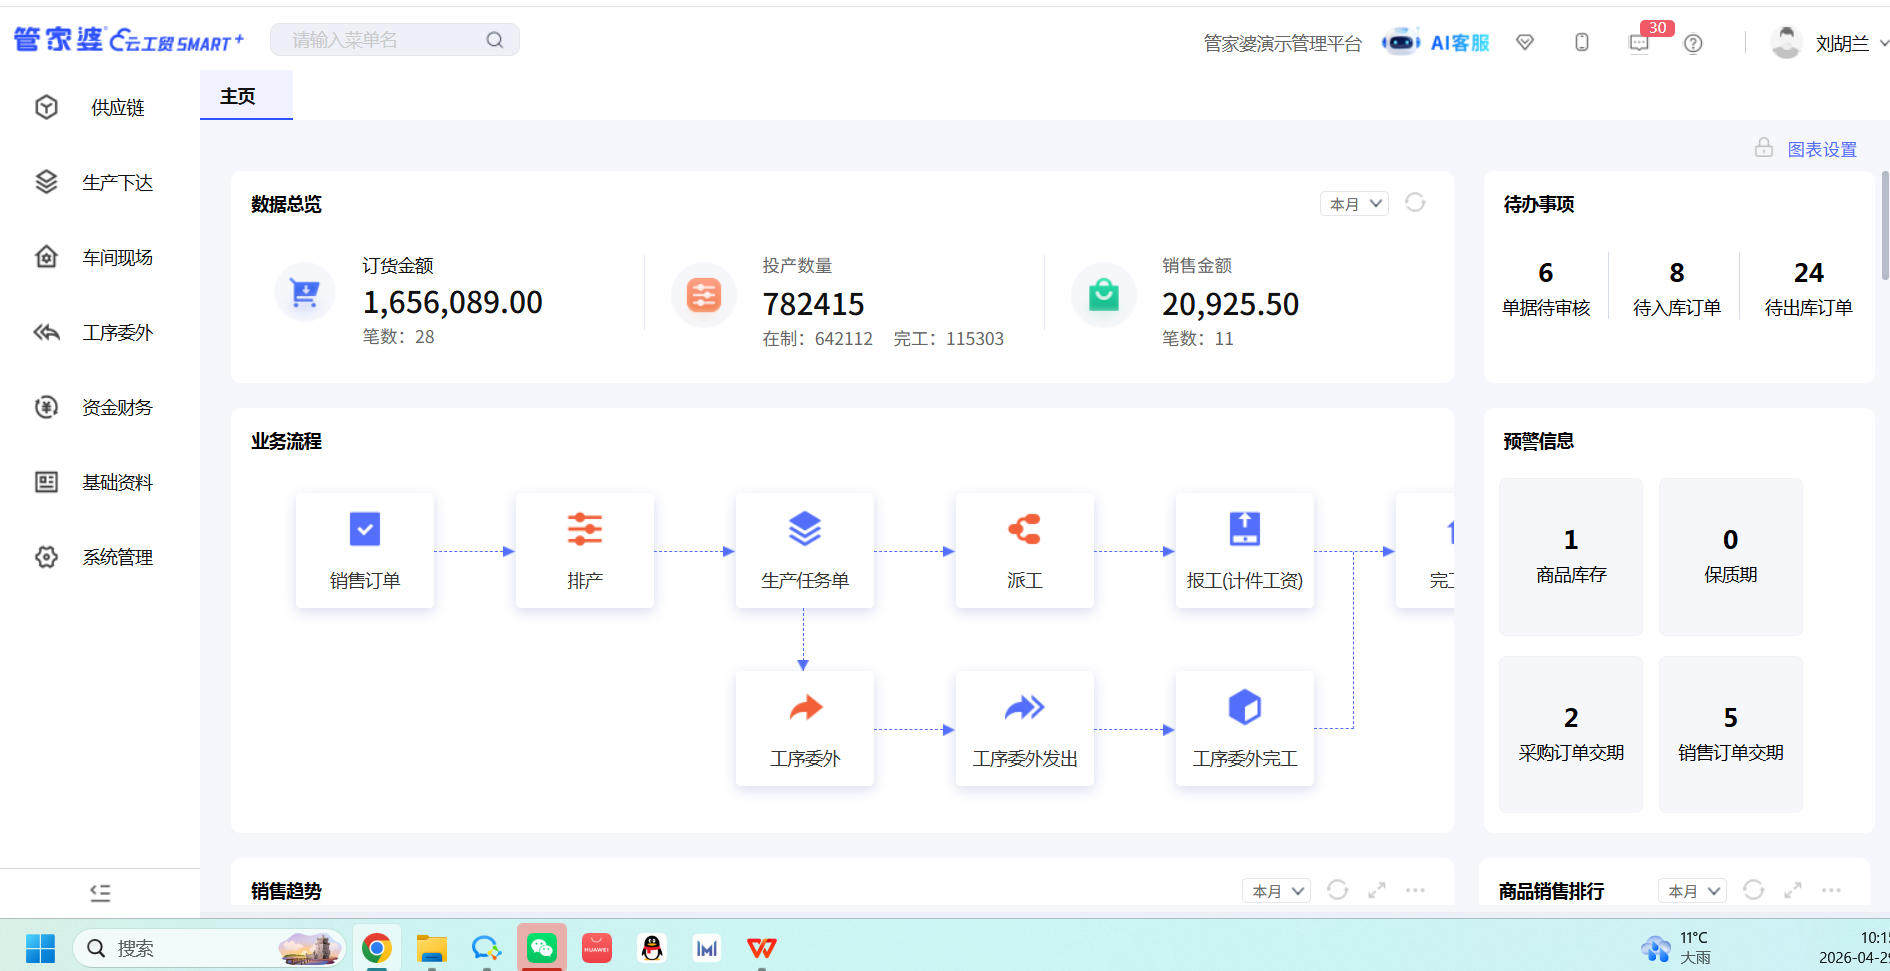Open the 销售订单 workflow card
The width and height of the screenshot is (1890, 971).
365,550
